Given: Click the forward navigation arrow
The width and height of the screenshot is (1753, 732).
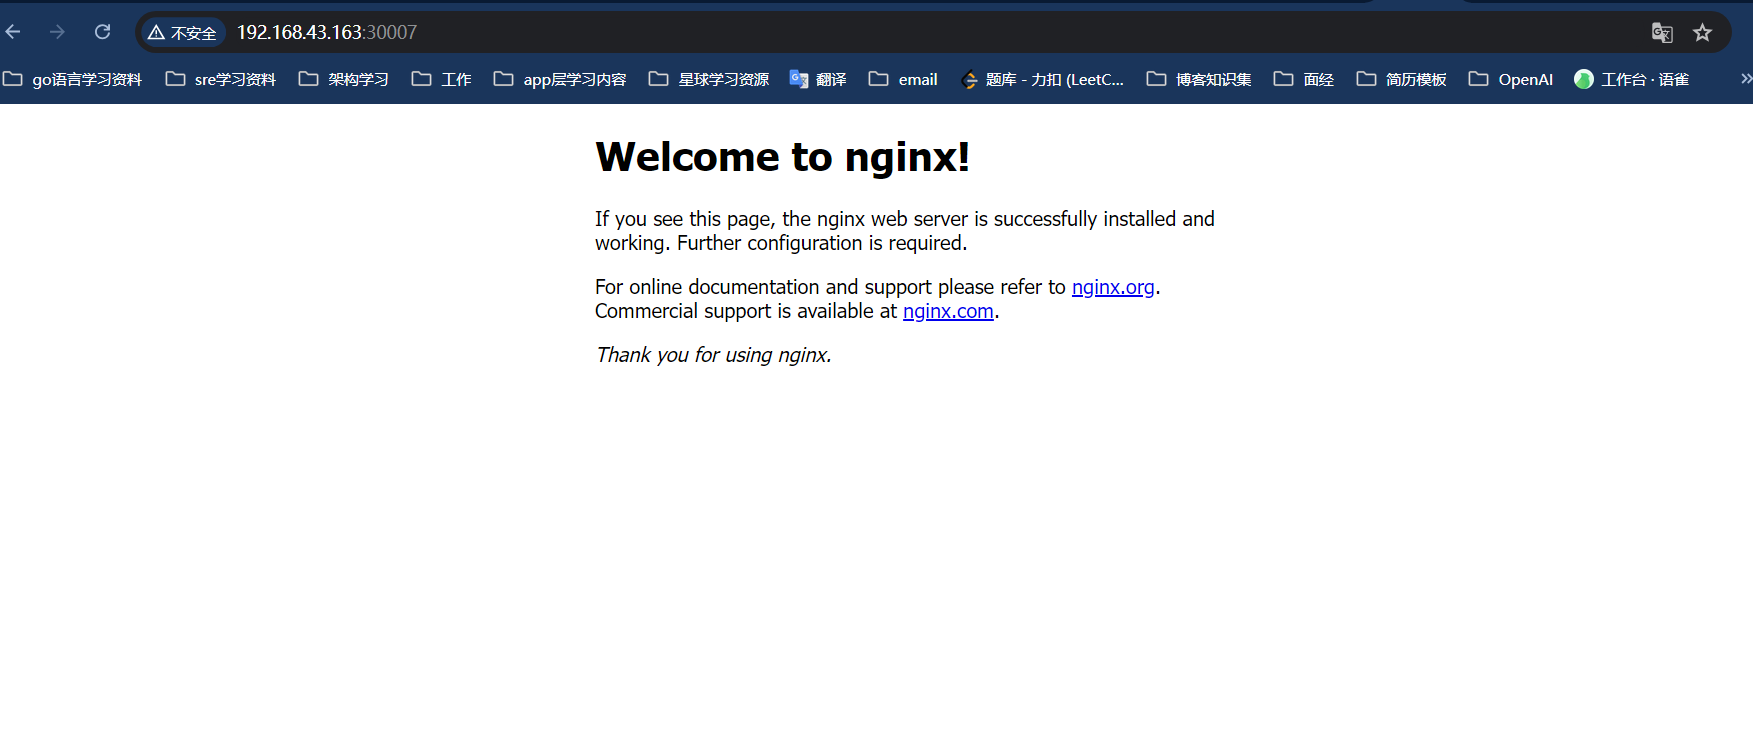Looking at the screenshot, I should (x=57, y=32).
